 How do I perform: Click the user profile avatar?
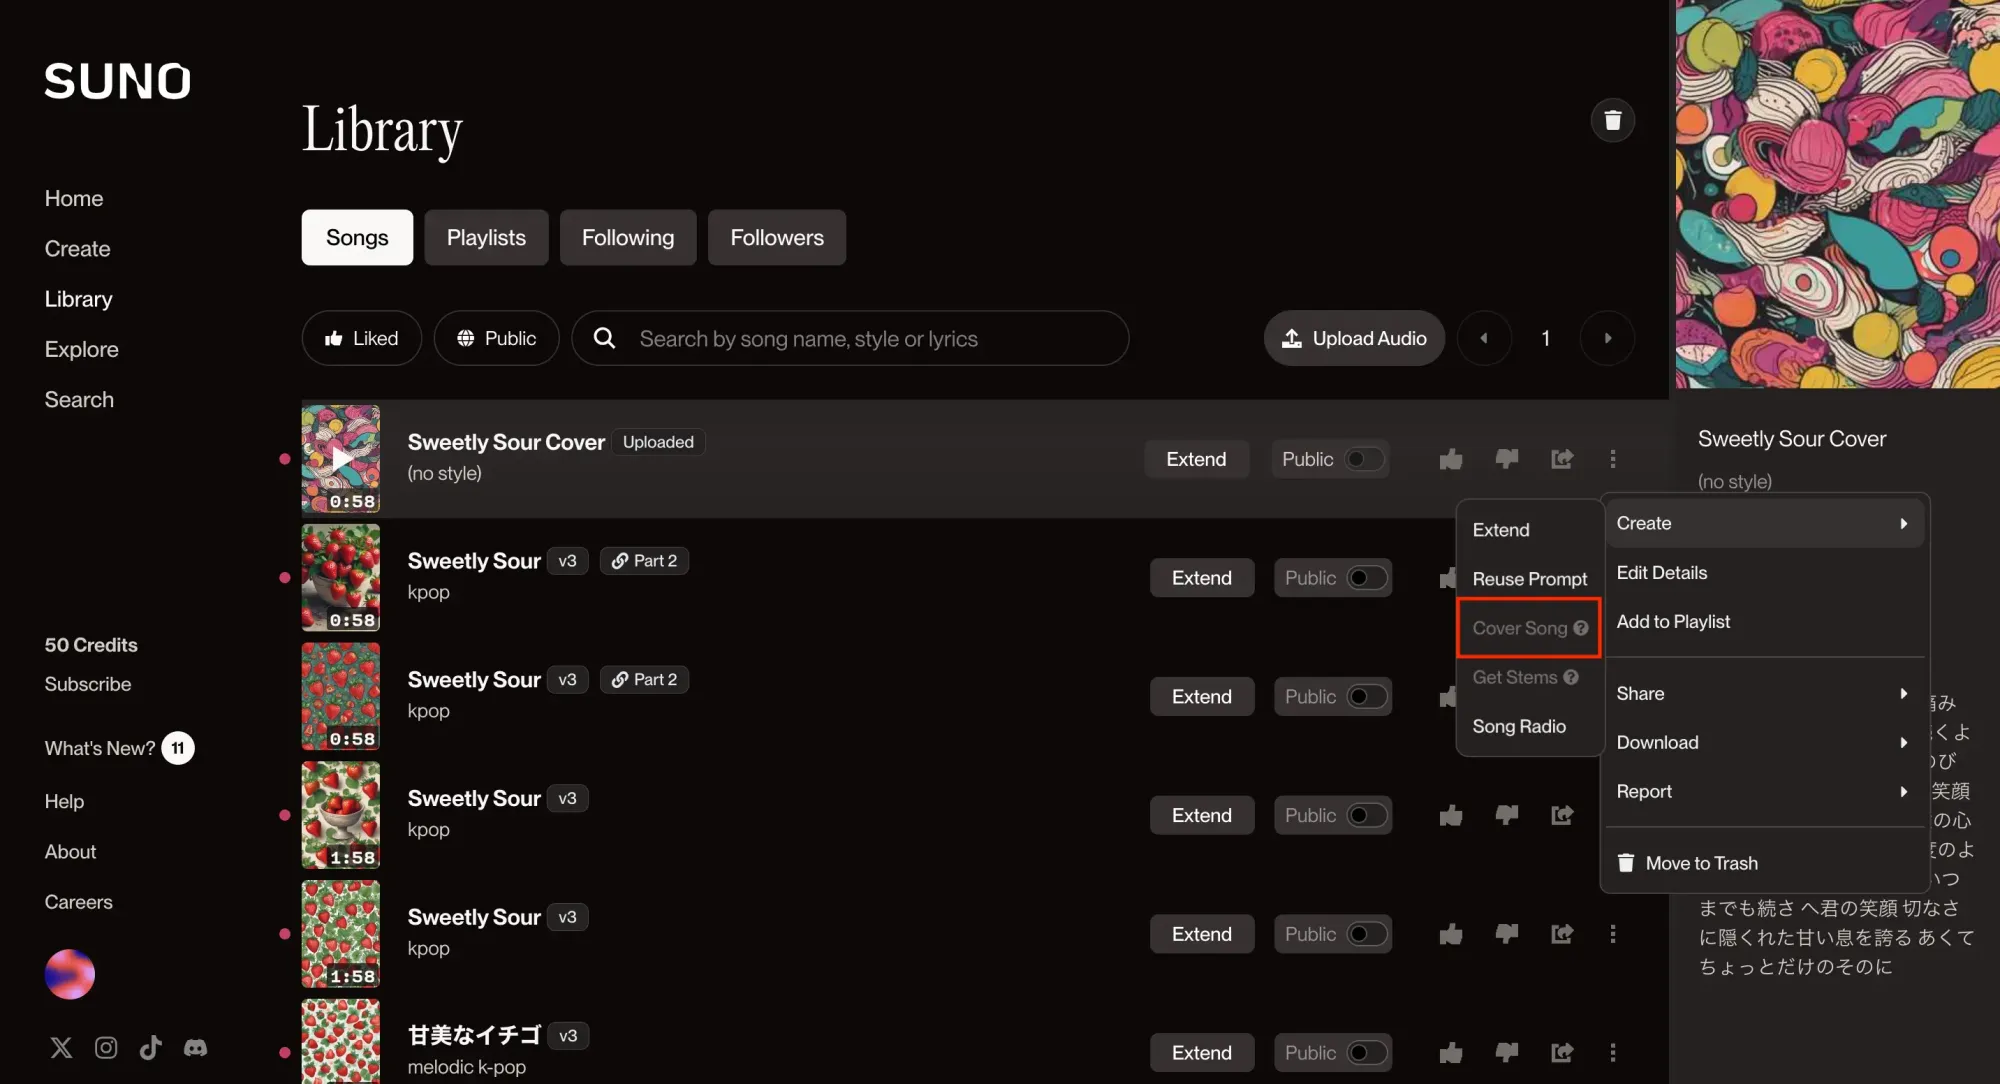click(x=70, y=974)
